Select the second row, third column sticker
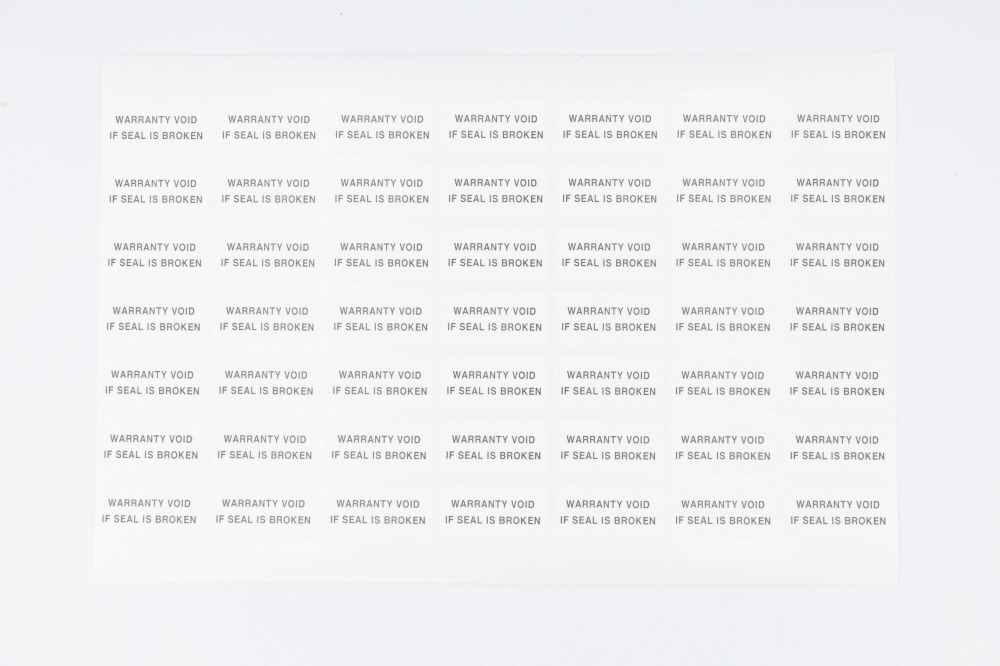 point(382,191)
